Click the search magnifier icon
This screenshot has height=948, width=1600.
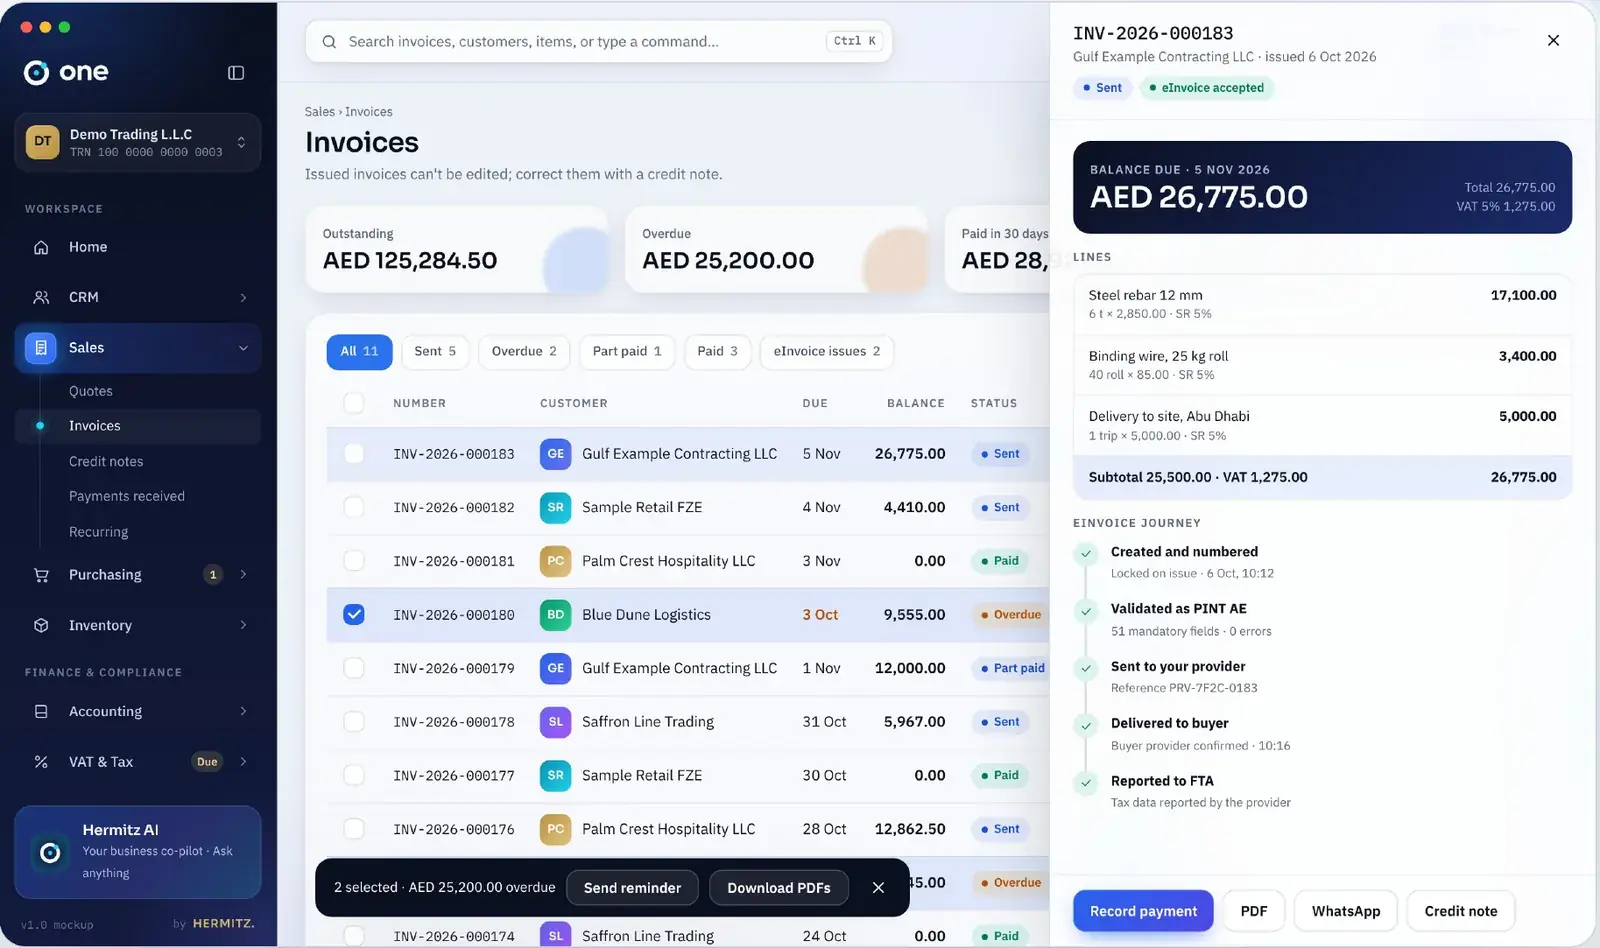click(x=329, y=42)
